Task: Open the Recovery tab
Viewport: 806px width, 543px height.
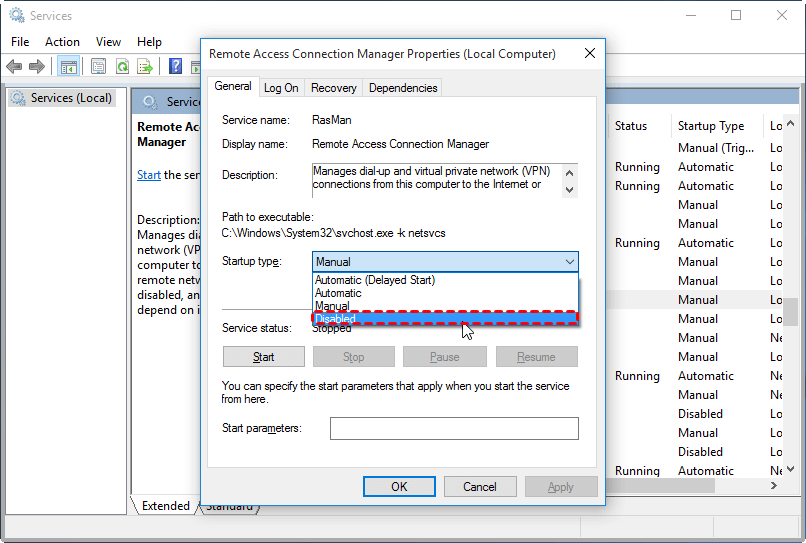Action: pos(334,88)
